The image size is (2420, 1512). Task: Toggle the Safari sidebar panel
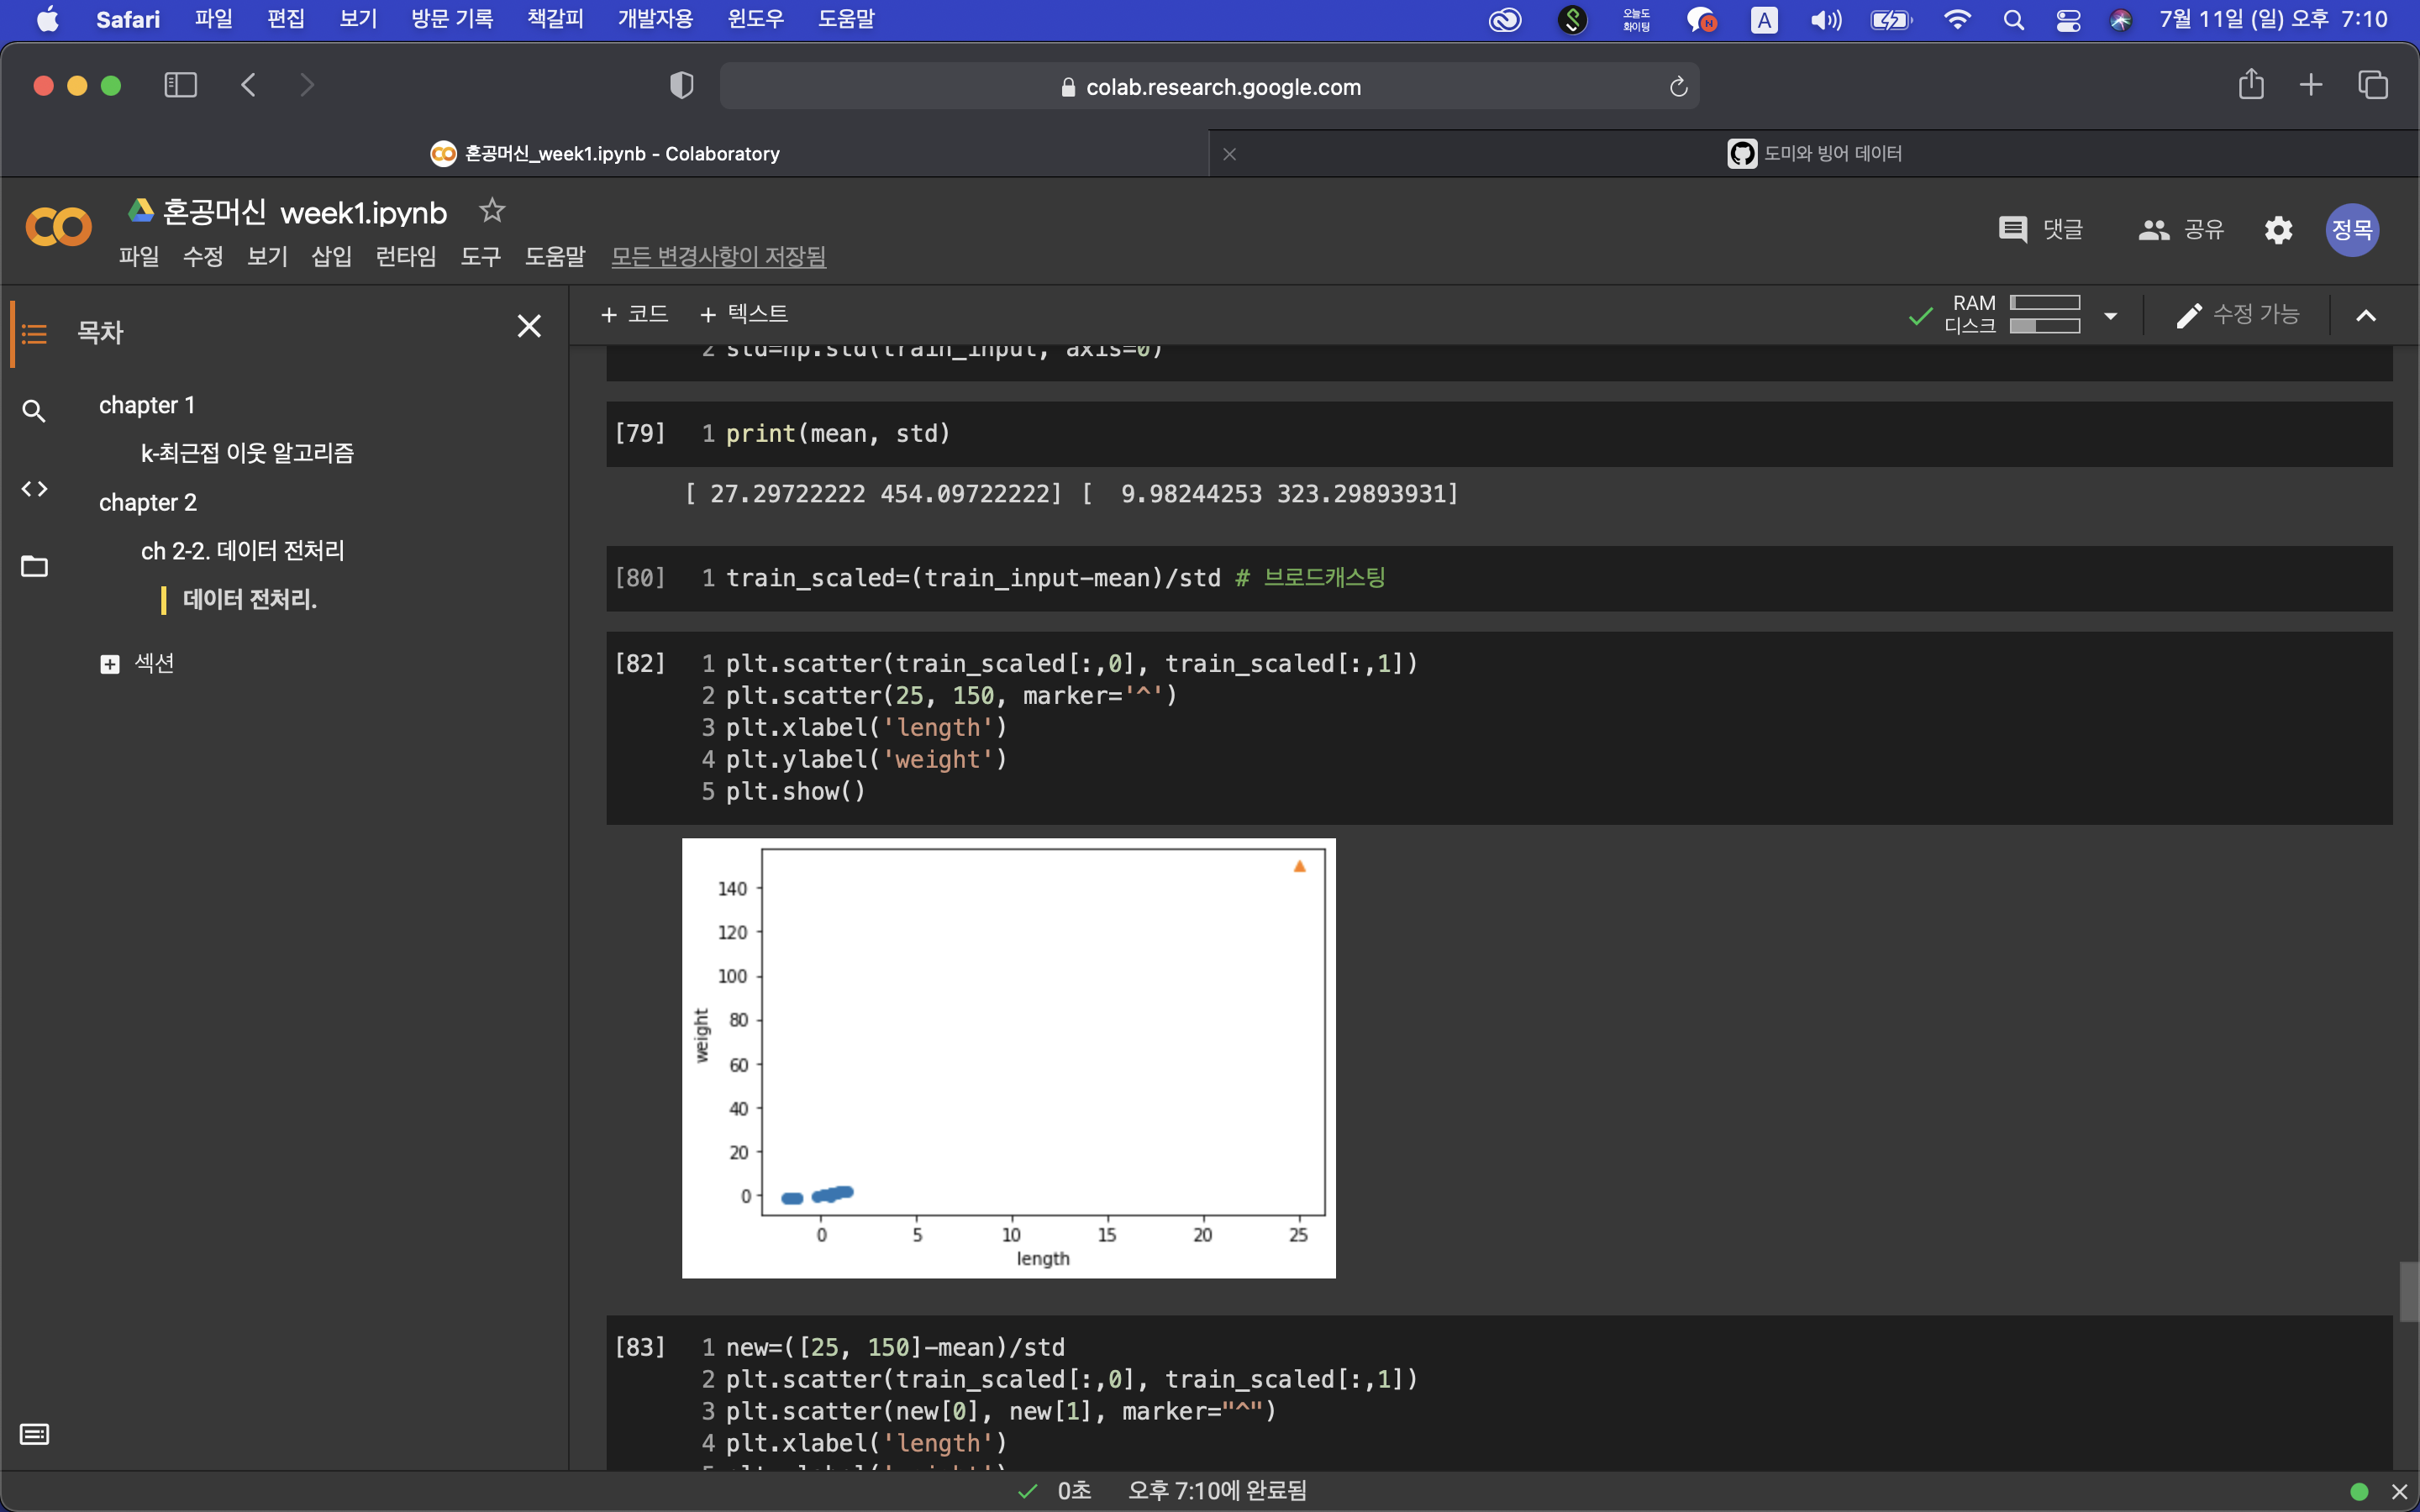point(180,85)
